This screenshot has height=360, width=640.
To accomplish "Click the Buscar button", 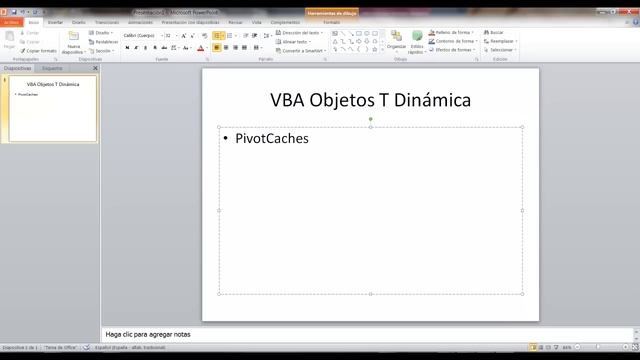I will pos(493,32).
